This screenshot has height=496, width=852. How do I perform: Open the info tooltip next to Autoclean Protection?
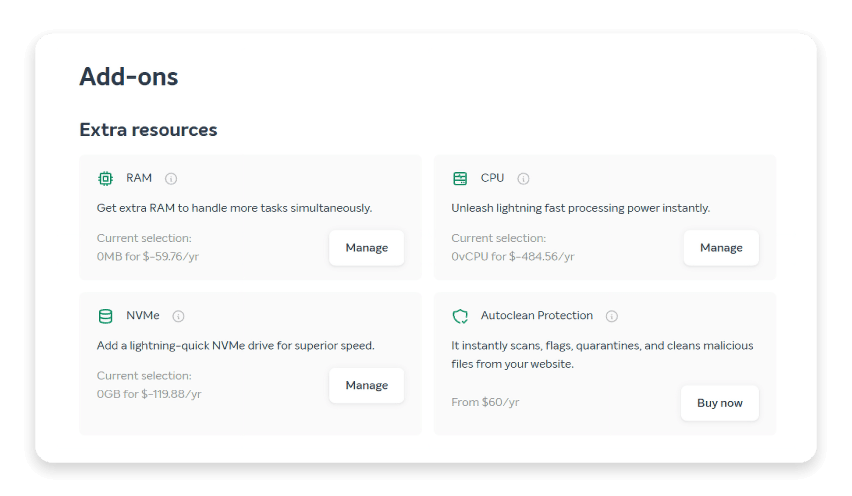tap(612, 316)
